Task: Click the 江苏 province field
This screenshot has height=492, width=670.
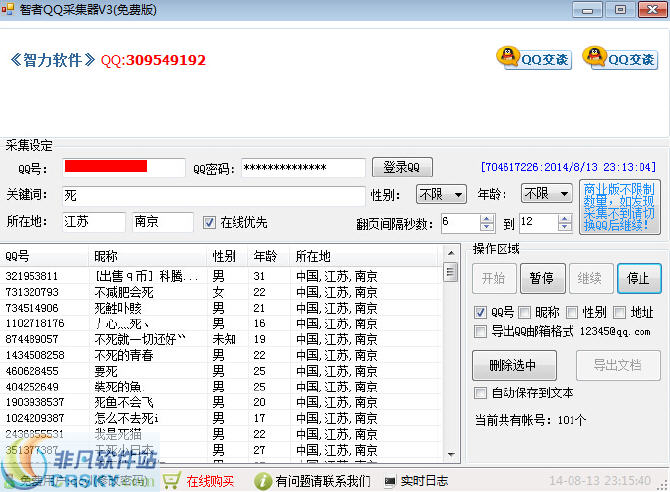Action: pyautogui.click(x=94, y=222)
